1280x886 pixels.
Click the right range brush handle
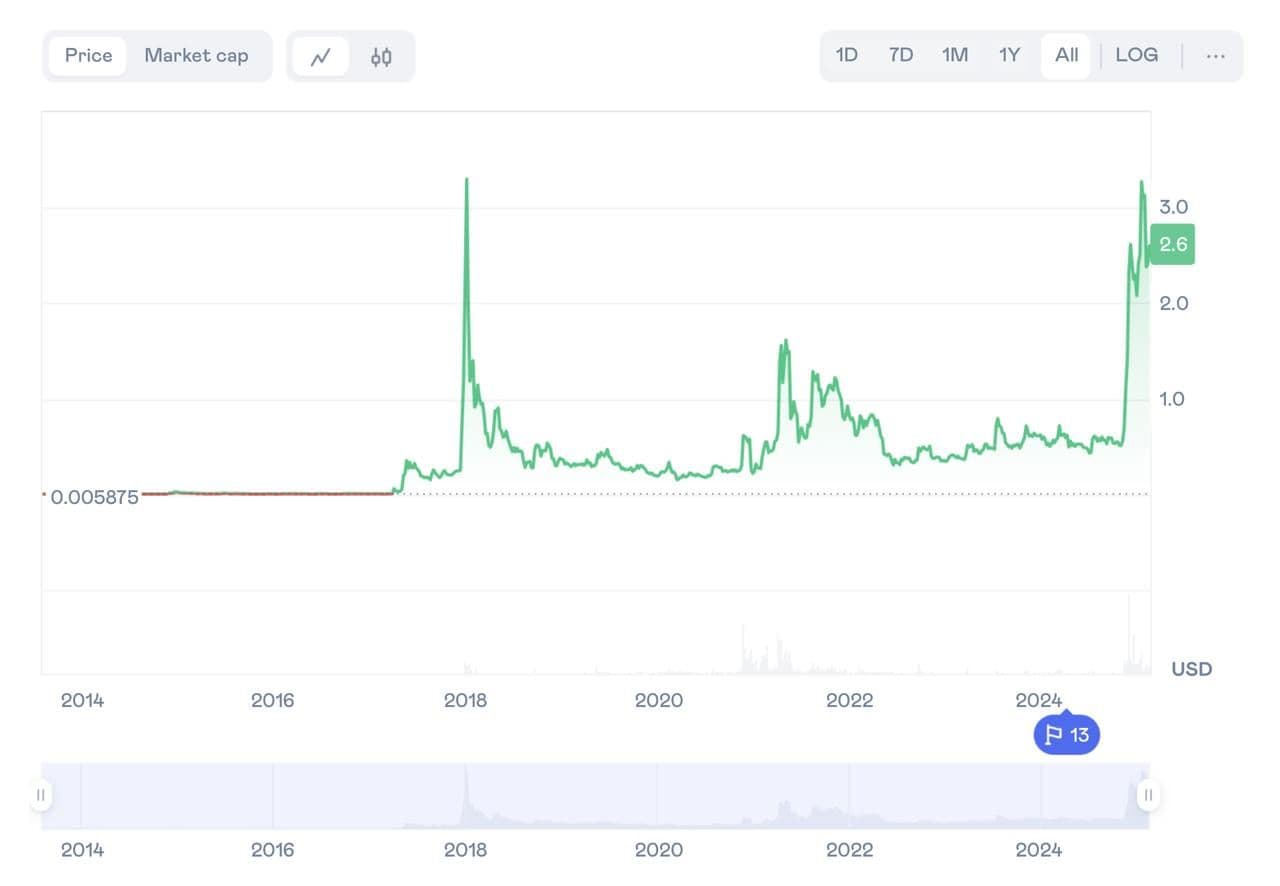coord(1147,795)
